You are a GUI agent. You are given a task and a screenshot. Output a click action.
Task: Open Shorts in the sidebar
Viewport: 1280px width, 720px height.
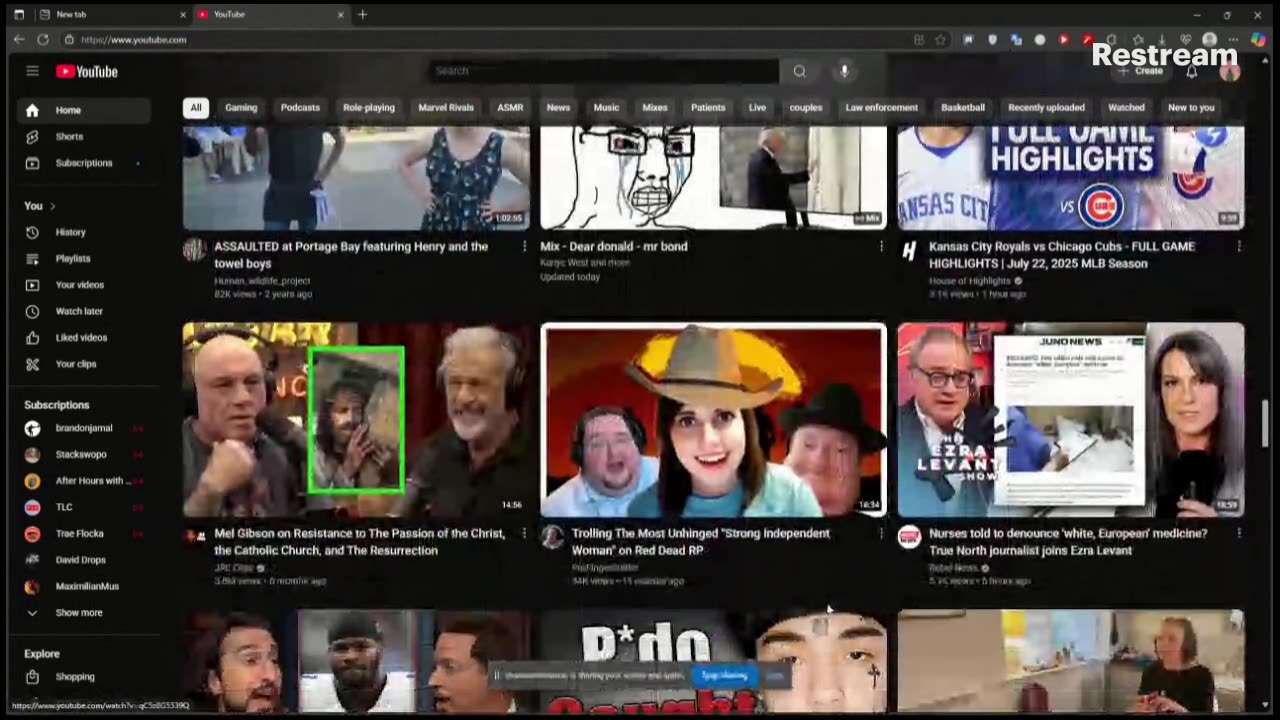84,136
